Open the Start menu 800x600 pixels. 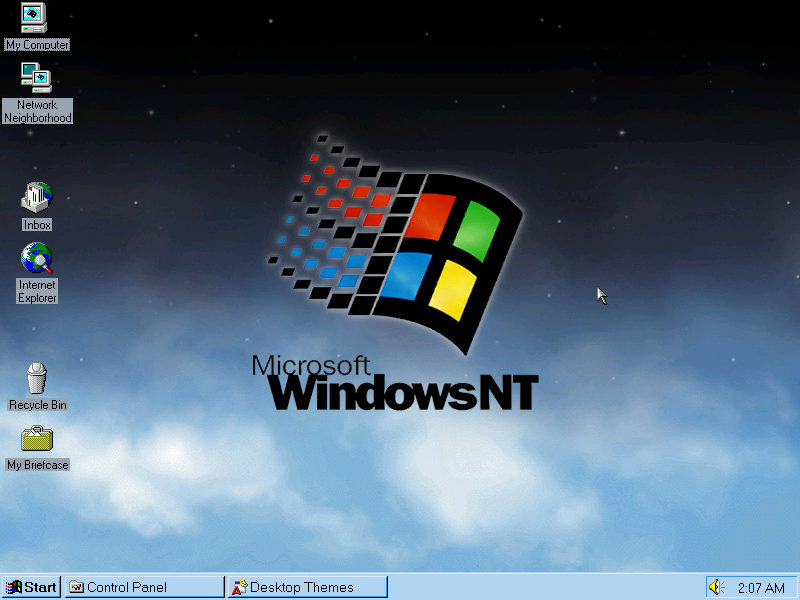coord(31,587)
